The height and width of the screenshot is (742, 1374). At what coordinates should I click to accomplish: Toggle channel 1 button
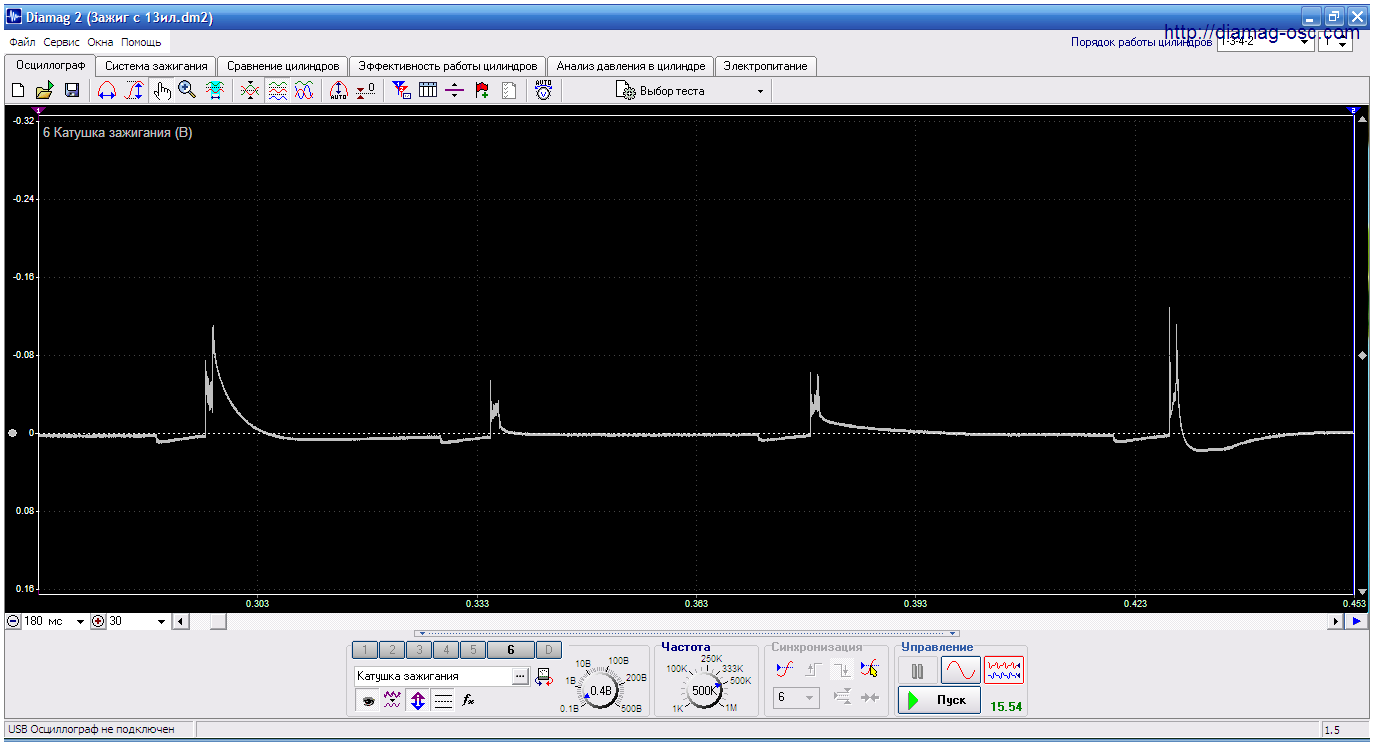365,650
